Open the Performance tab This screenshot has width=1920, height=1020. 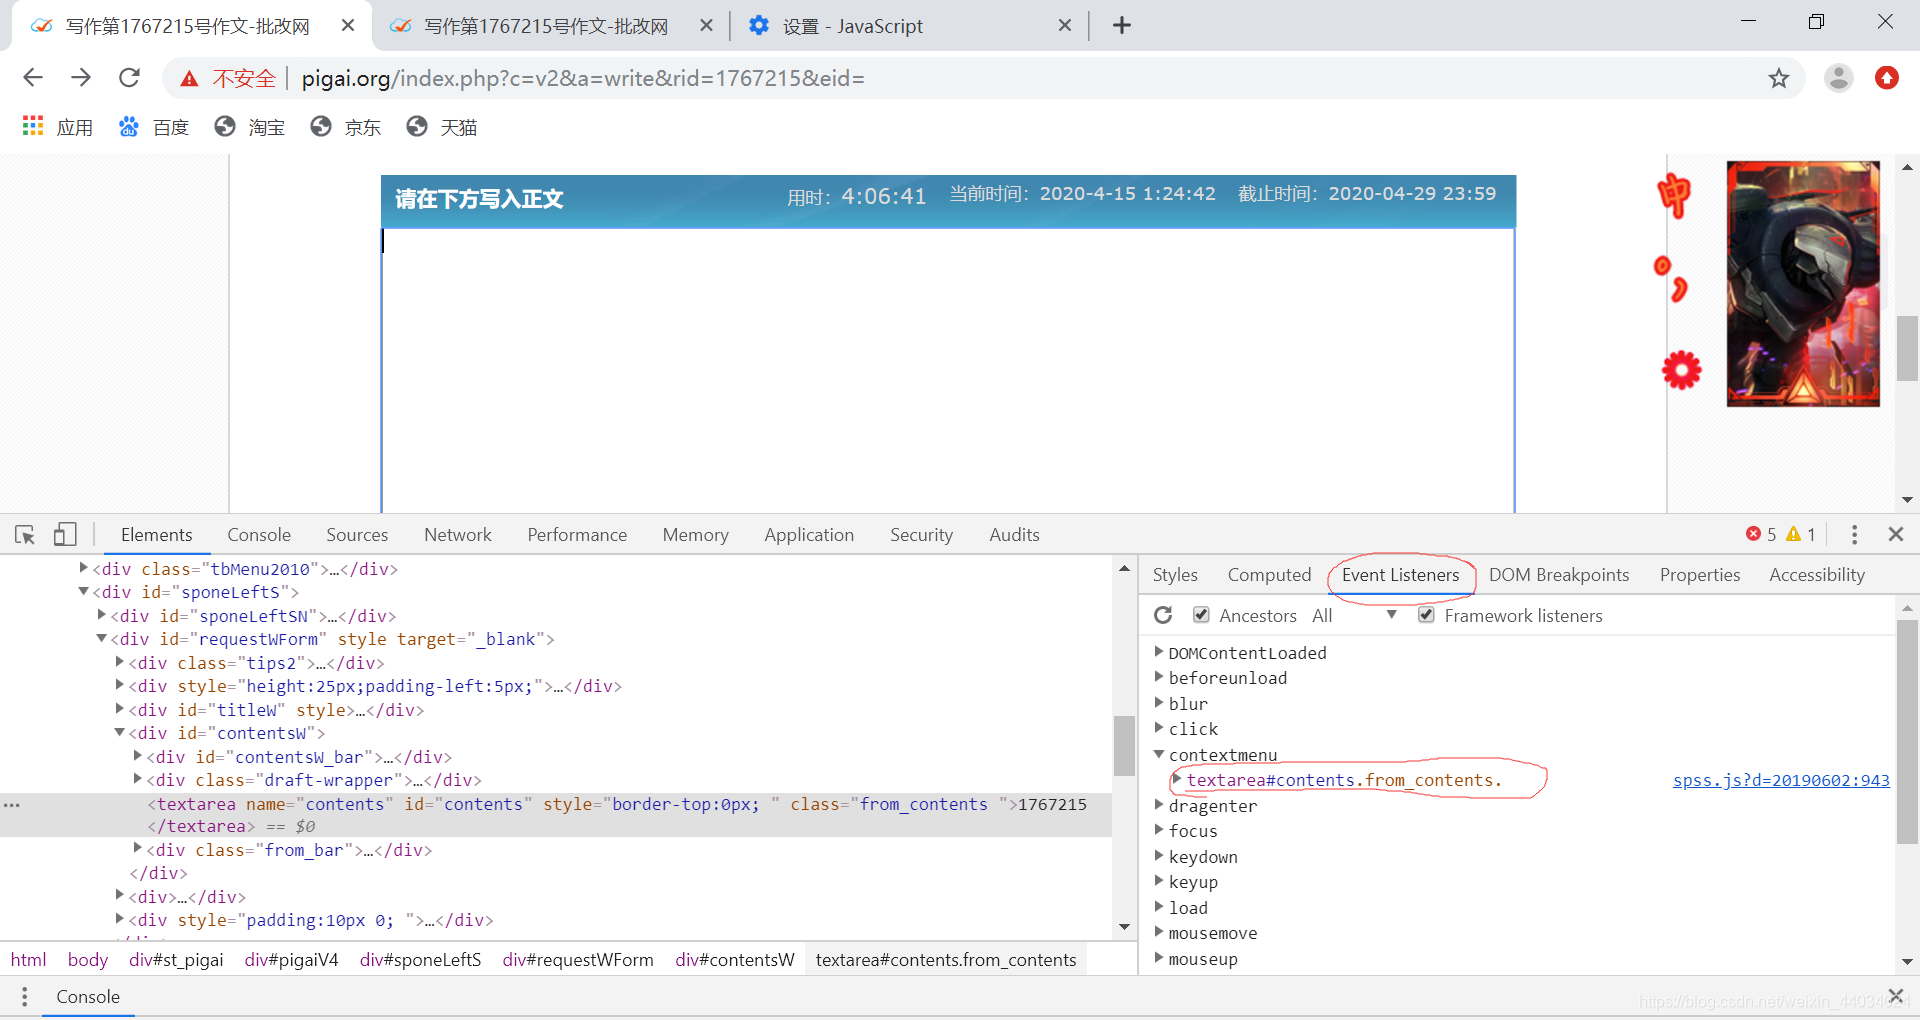click(x=577, y=535)
